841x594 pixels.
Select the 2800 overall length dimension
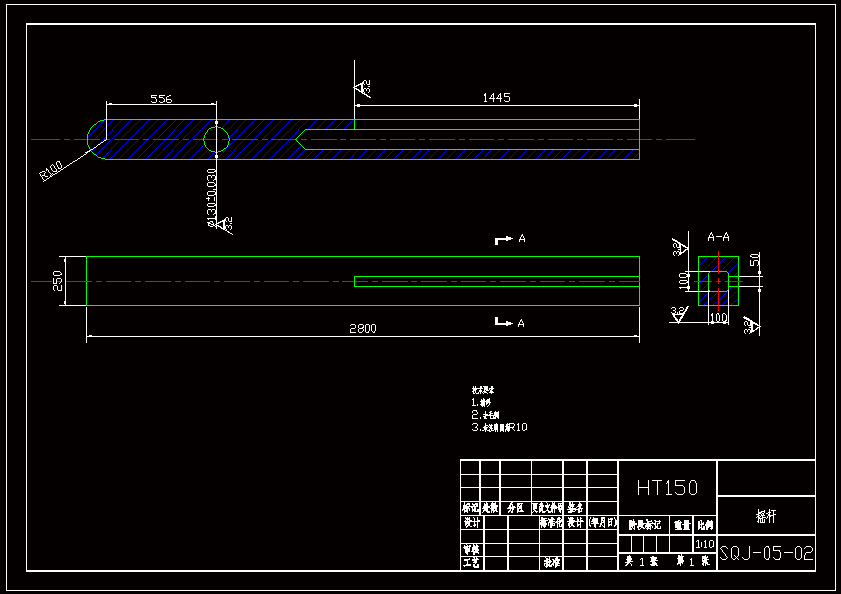[x=363, y=328]
